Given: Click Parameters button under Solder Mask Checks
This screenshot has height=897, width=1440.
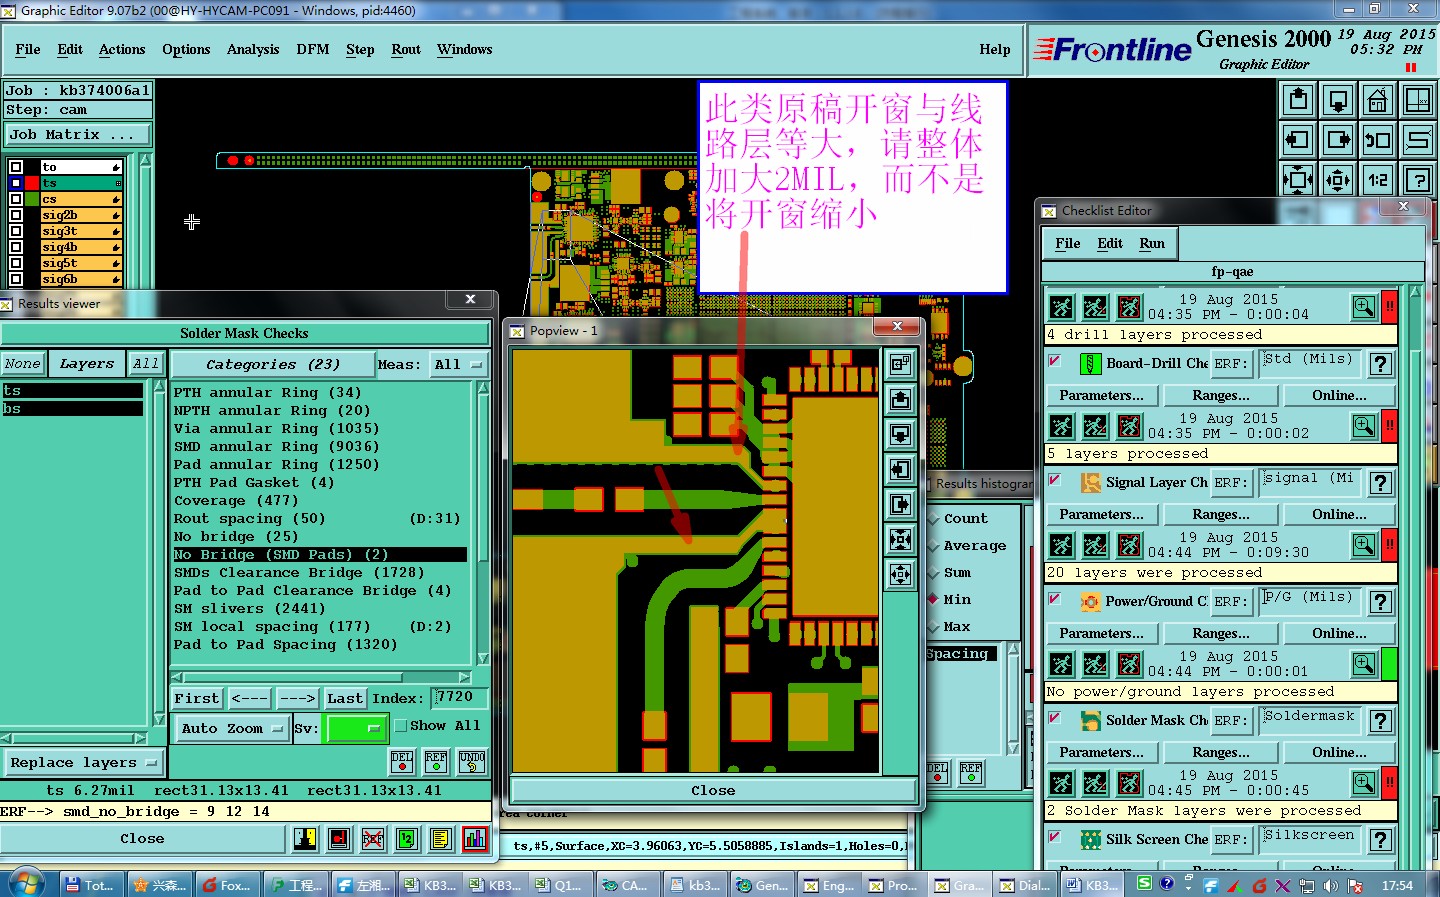Looking at the screenshot, I should 1102,752.
